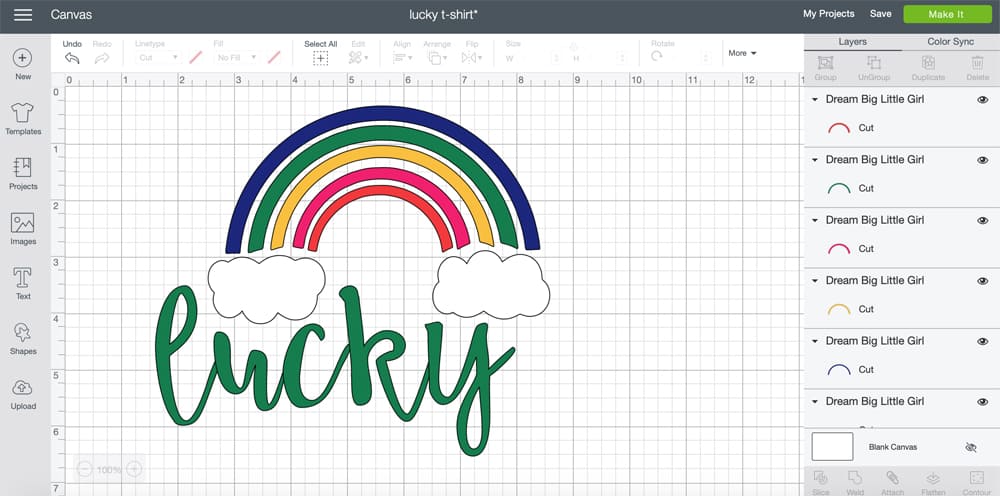Click the Slice tool icon
1000x496 pixels.
pos(821,478)
